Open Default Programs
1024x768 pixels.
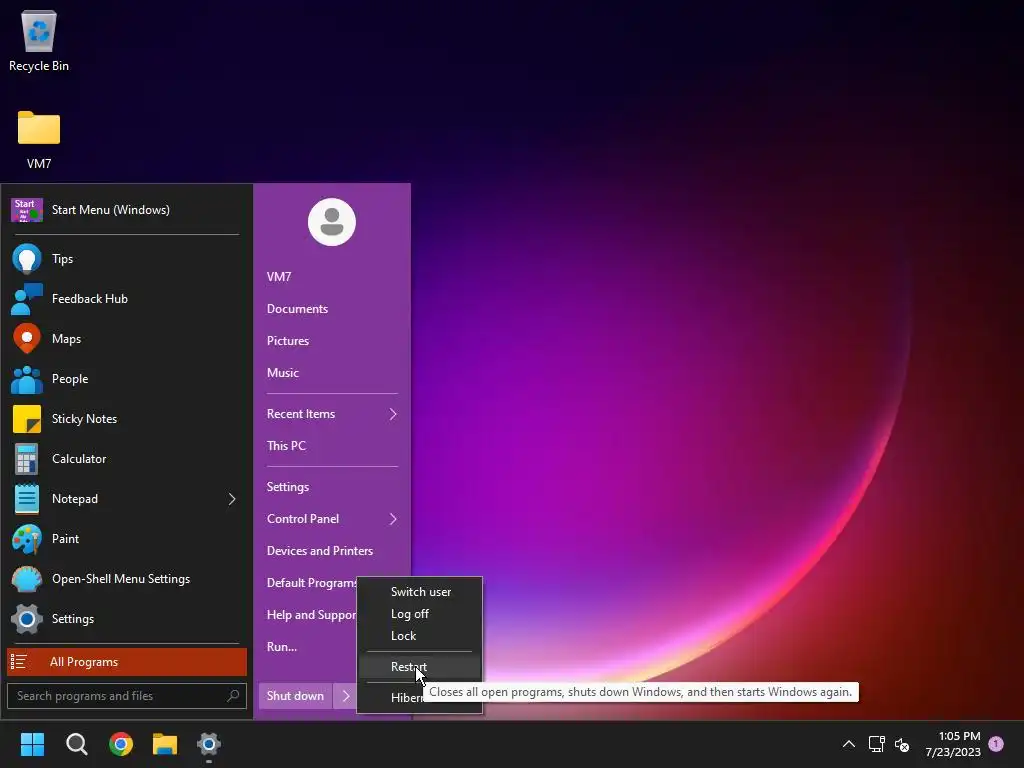click(x=311, y=583)
